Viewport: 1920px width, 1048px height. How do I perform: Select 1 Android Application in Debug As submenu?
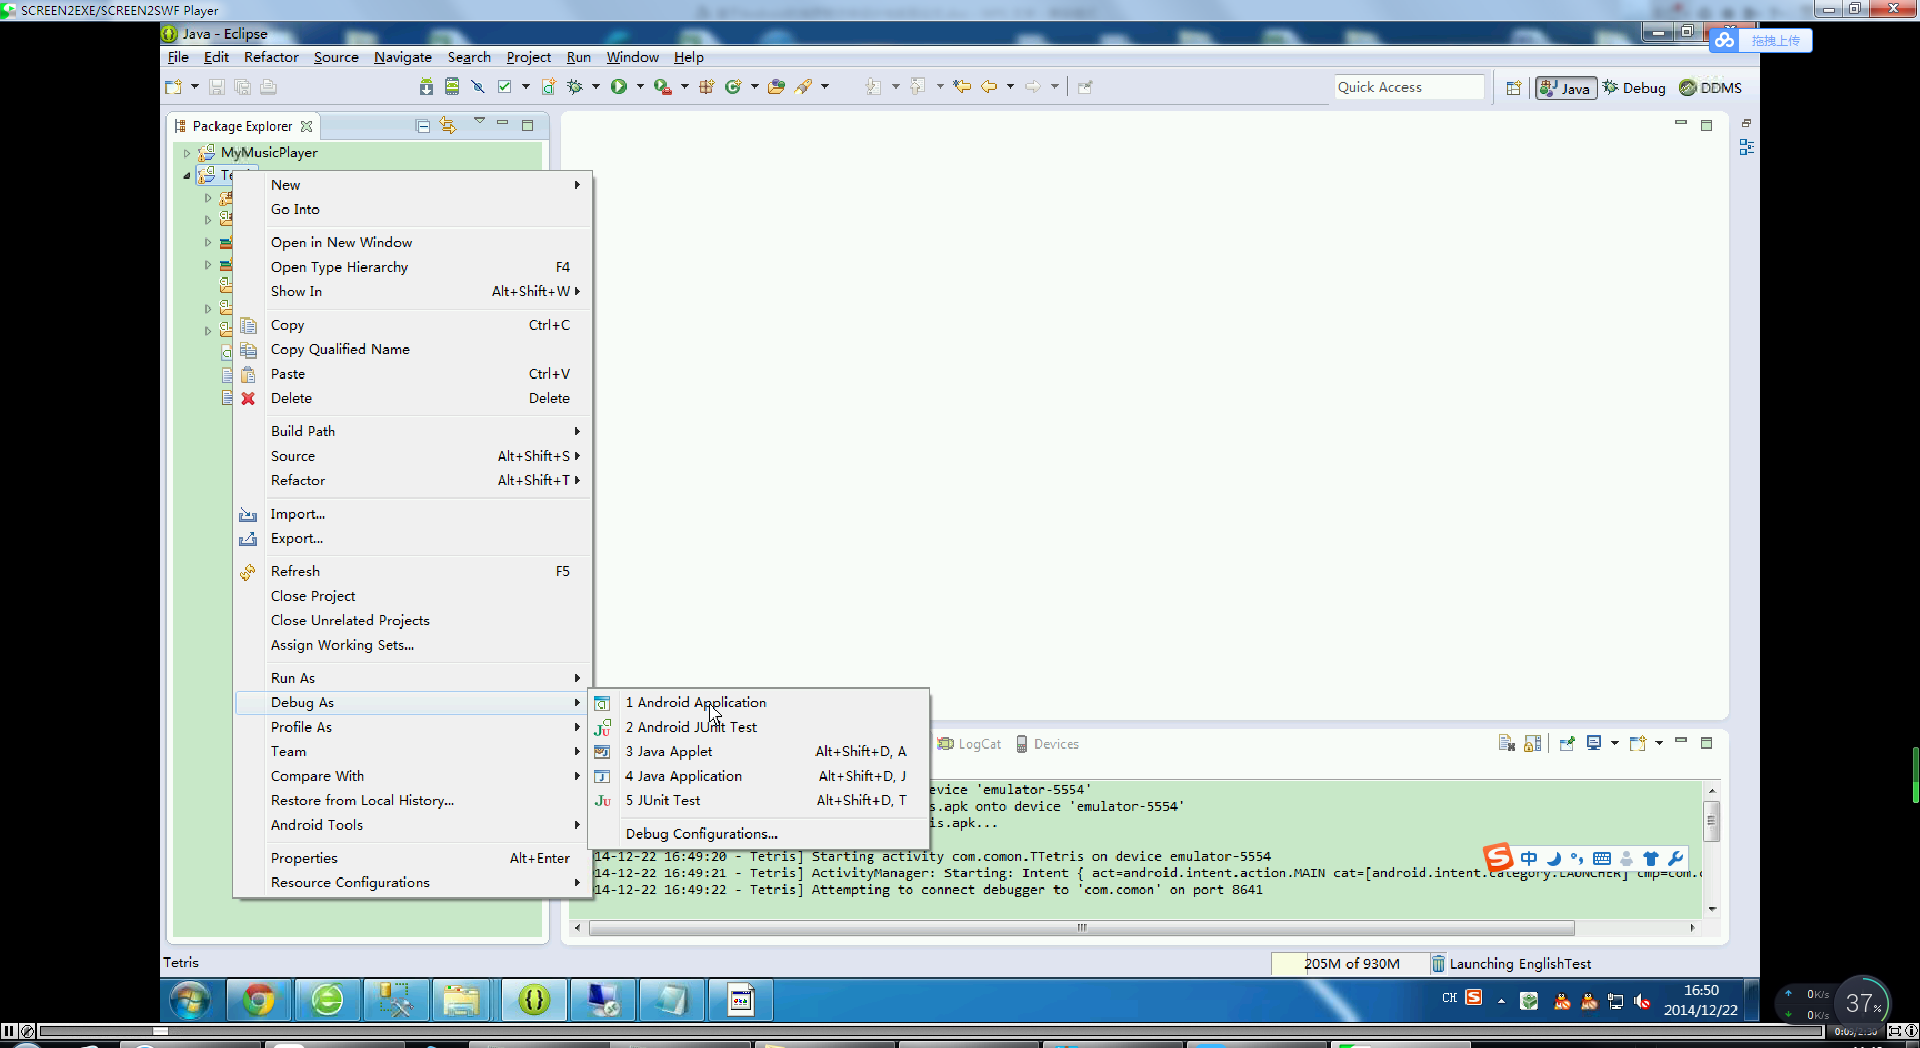pyautogui.click(x=759, y=702)
